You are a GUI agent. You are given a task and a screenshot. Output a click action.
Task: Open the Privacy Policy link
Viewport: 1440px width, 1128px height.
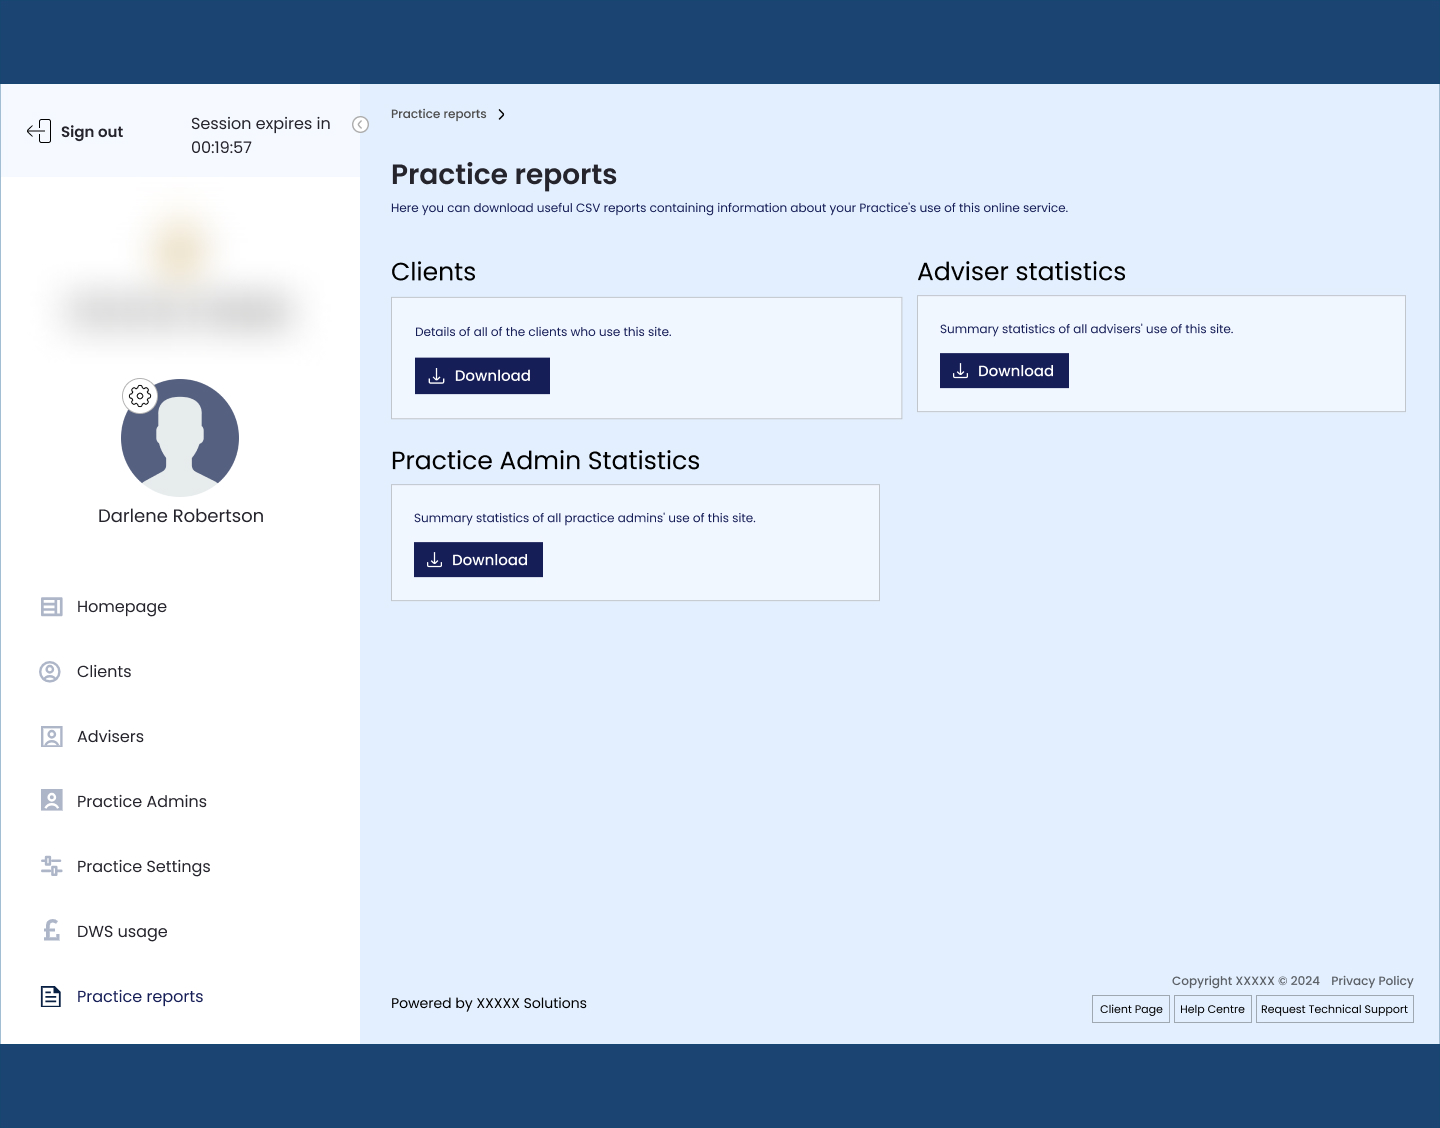click(x=1372, y=981)
